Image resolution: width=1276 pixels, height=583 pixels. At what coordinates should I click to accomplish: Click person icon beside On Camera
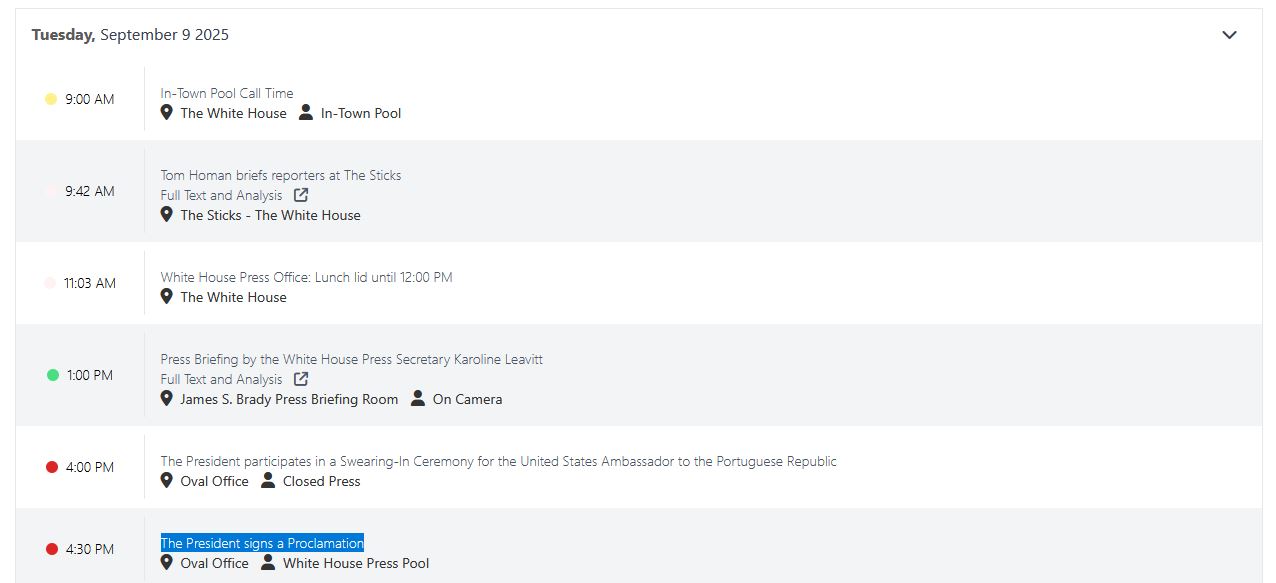click(418, 398)
